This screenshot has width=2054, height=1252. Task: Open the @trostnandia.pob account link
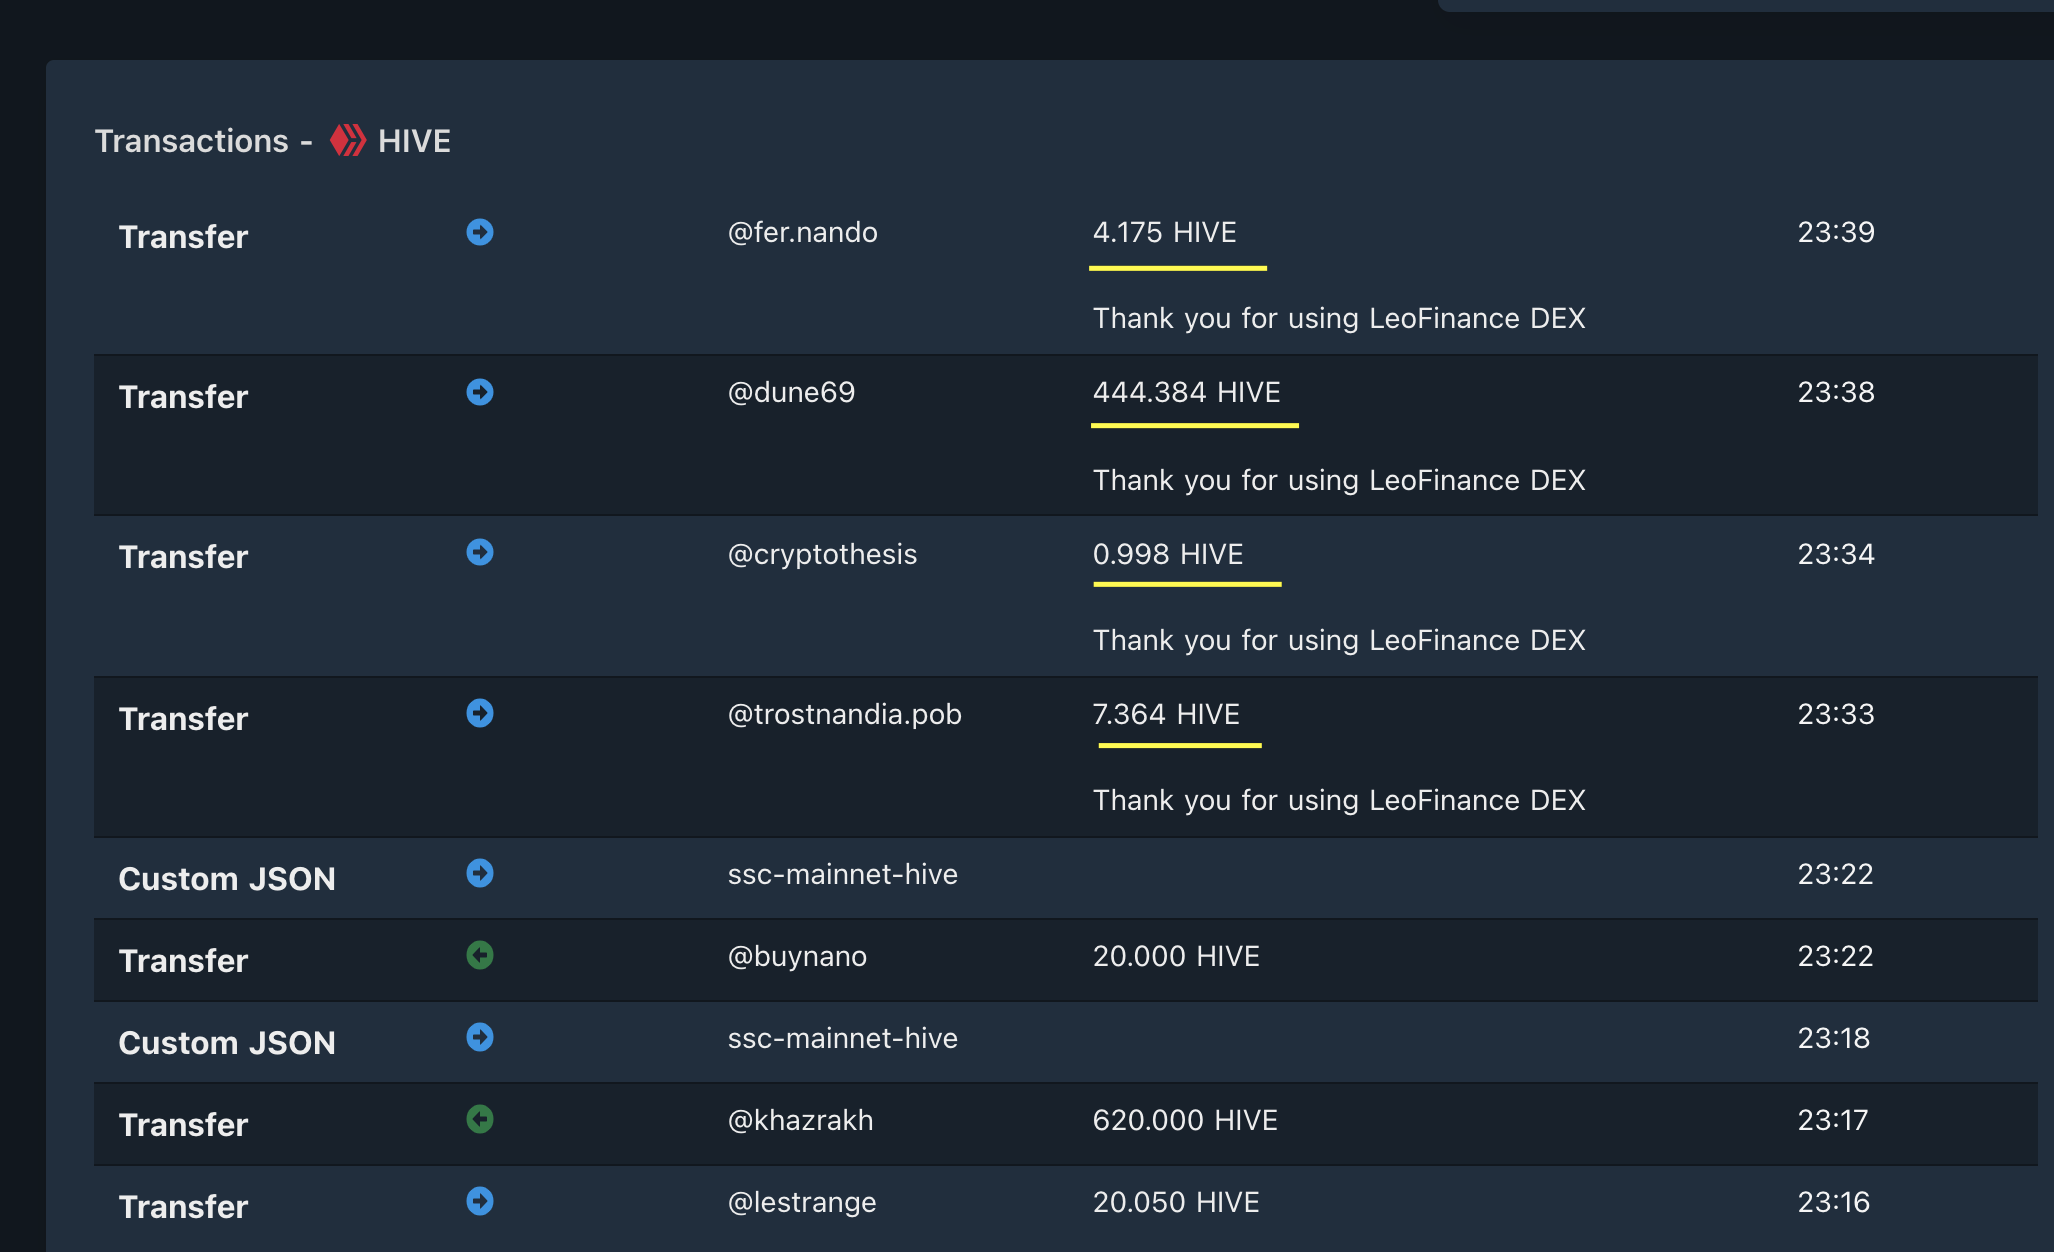[844, 714]
